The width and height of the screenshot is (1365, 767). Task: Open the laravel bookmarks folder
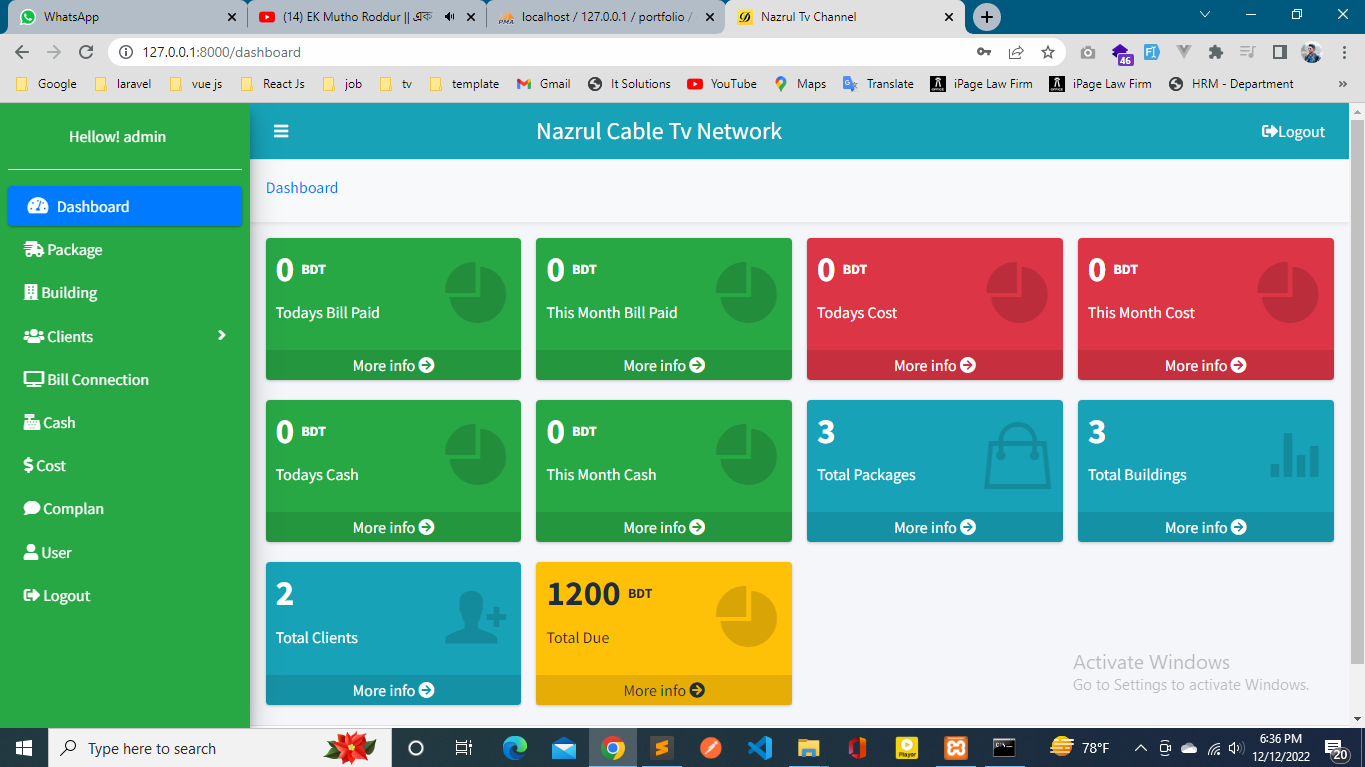point(123,84)
